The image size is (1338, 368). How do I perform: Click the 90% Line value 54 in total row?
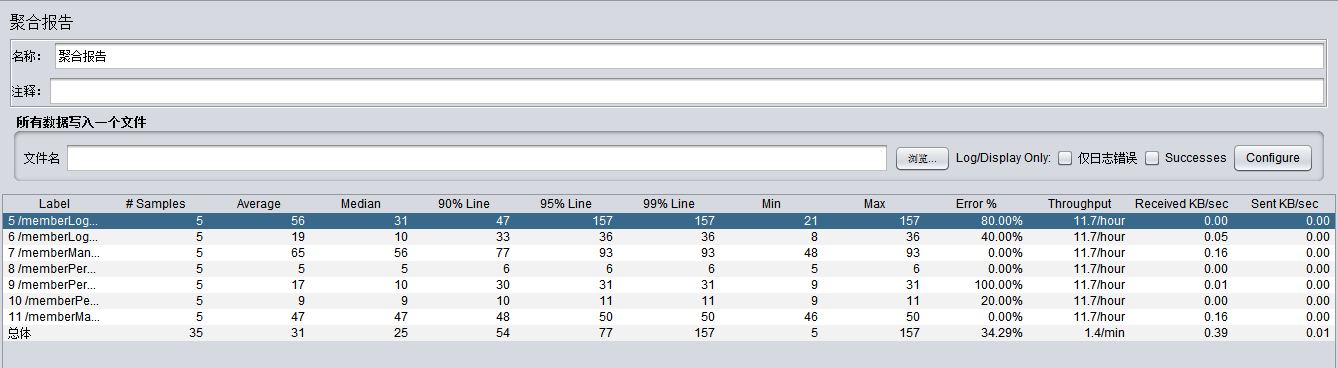[x=503, y=333]
